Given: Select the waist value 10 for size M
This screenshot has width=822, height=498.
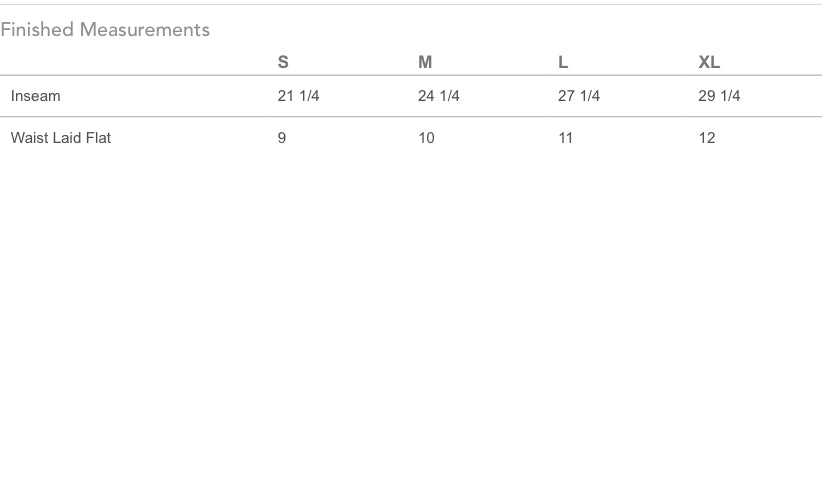Looking at the screenshot, I should point(426,138).
